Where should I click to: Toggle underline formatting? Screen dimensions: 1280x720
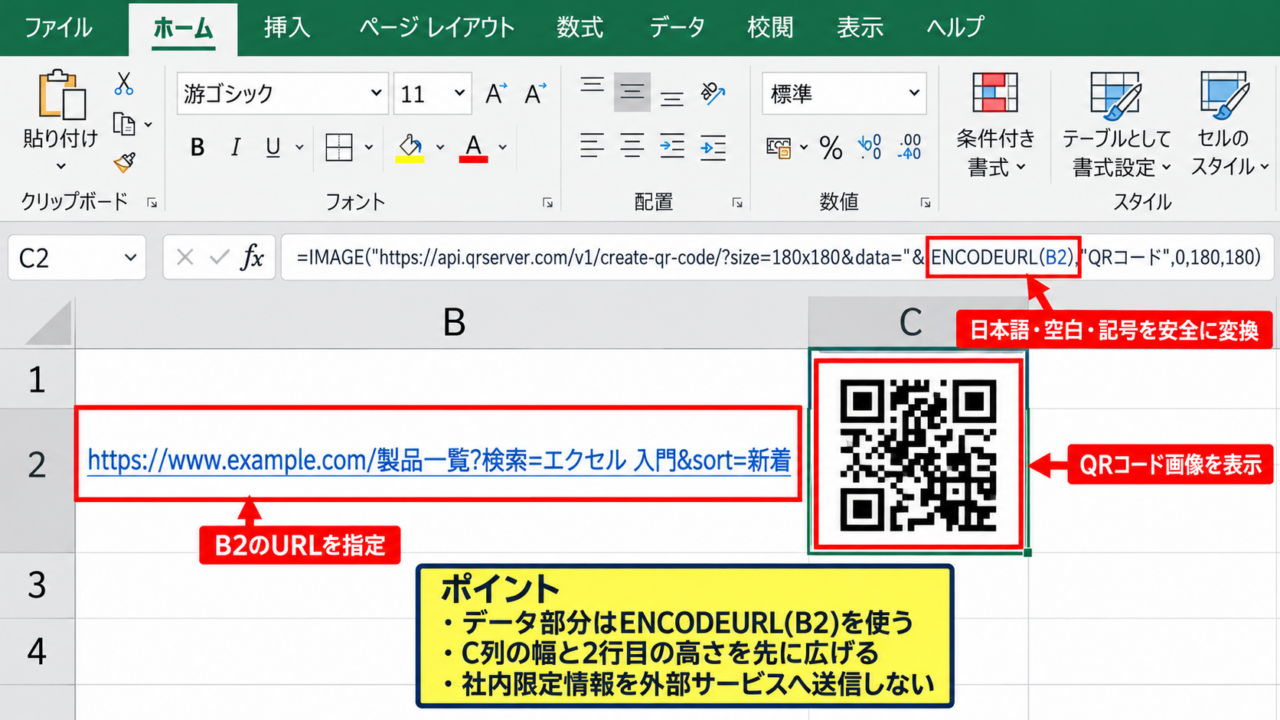(x=273, y=148)
